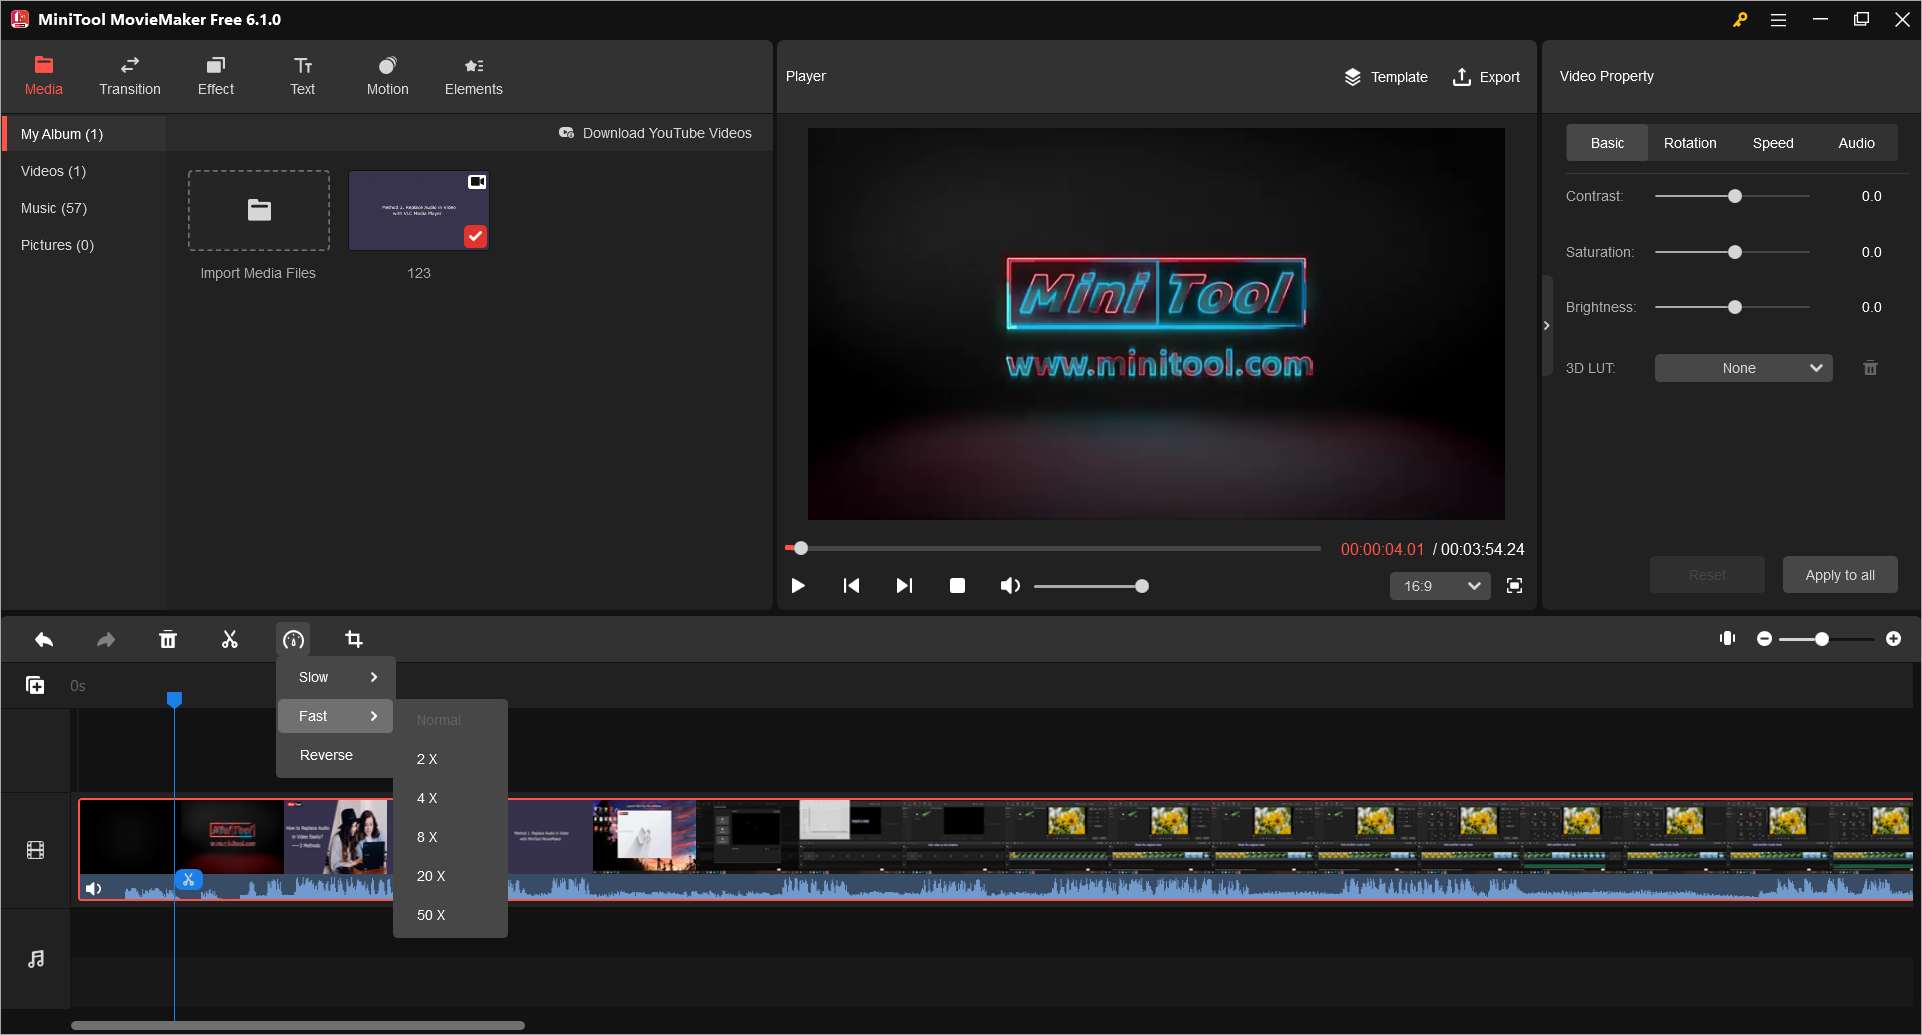The image size is (1922, 1035).
Task: Mute the video clip audio on timeline
Action: [93, 889]
